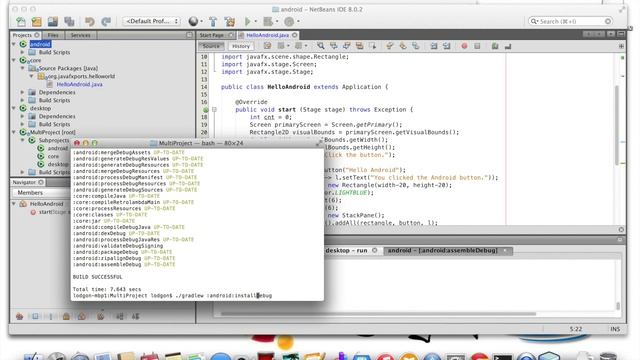Screen dimensions: 640x360
Task: Expand Dependencies under desktop project
Action: coord(22,116)
